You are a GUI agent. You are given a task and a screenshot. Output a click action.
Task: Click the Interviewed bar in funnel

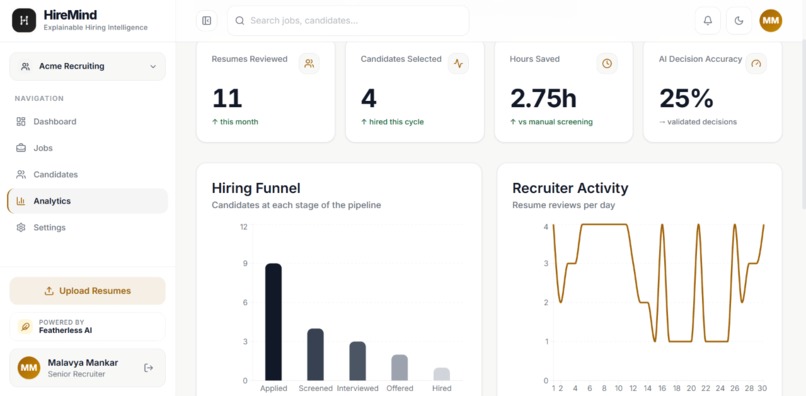[x=357, y=361]
